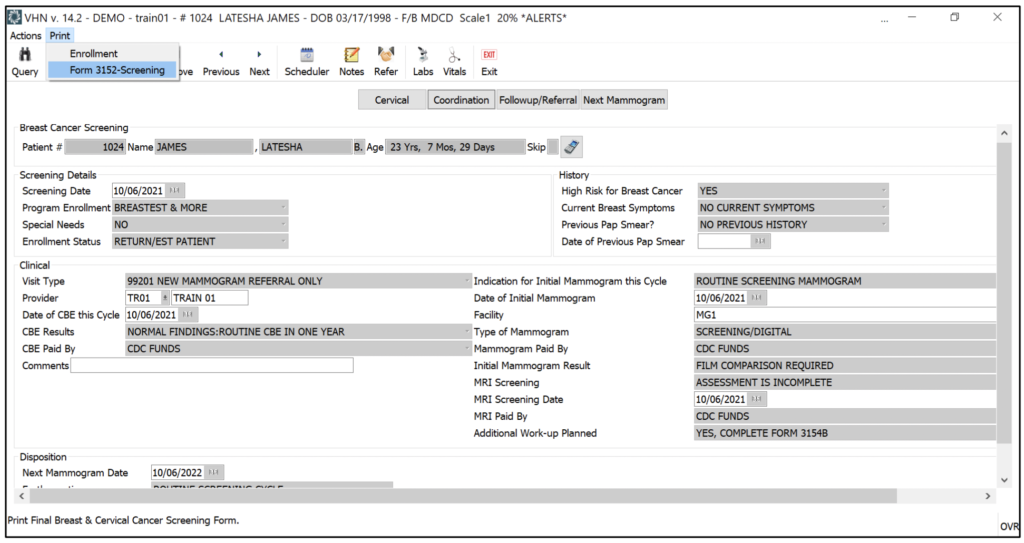Click into the Comments input field

[x=212, y=365]
